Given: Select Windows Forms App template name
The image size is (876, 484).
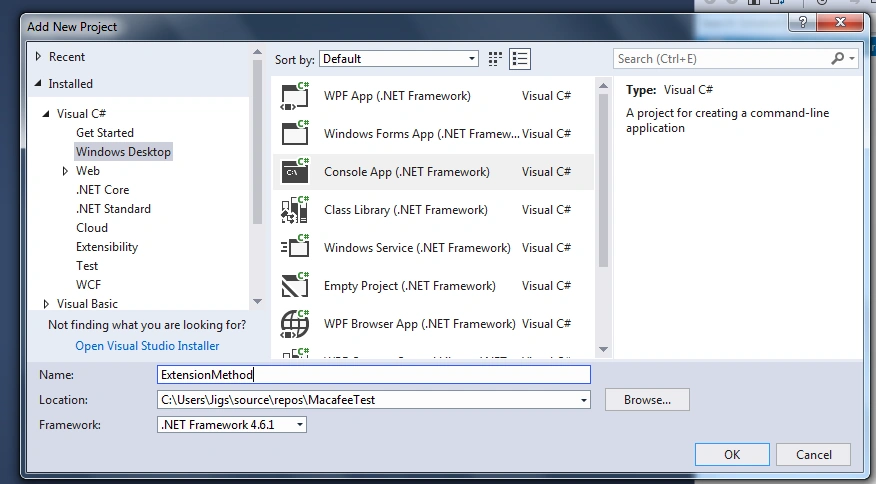Looking at the screenshot, I should [x=422, y=134].
